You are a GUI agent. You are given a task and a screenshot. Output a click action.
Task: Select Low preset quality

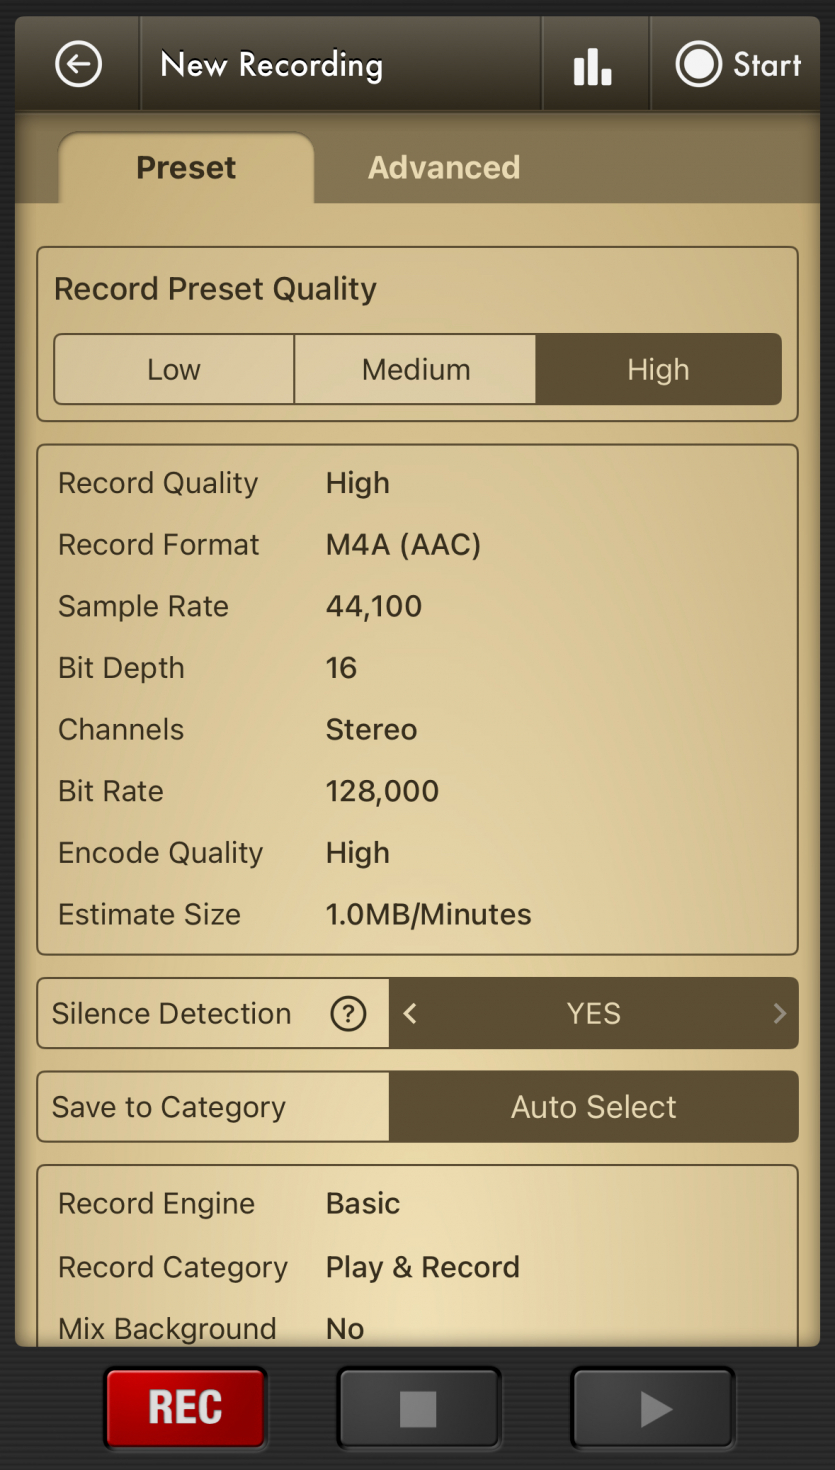point(174,370)
